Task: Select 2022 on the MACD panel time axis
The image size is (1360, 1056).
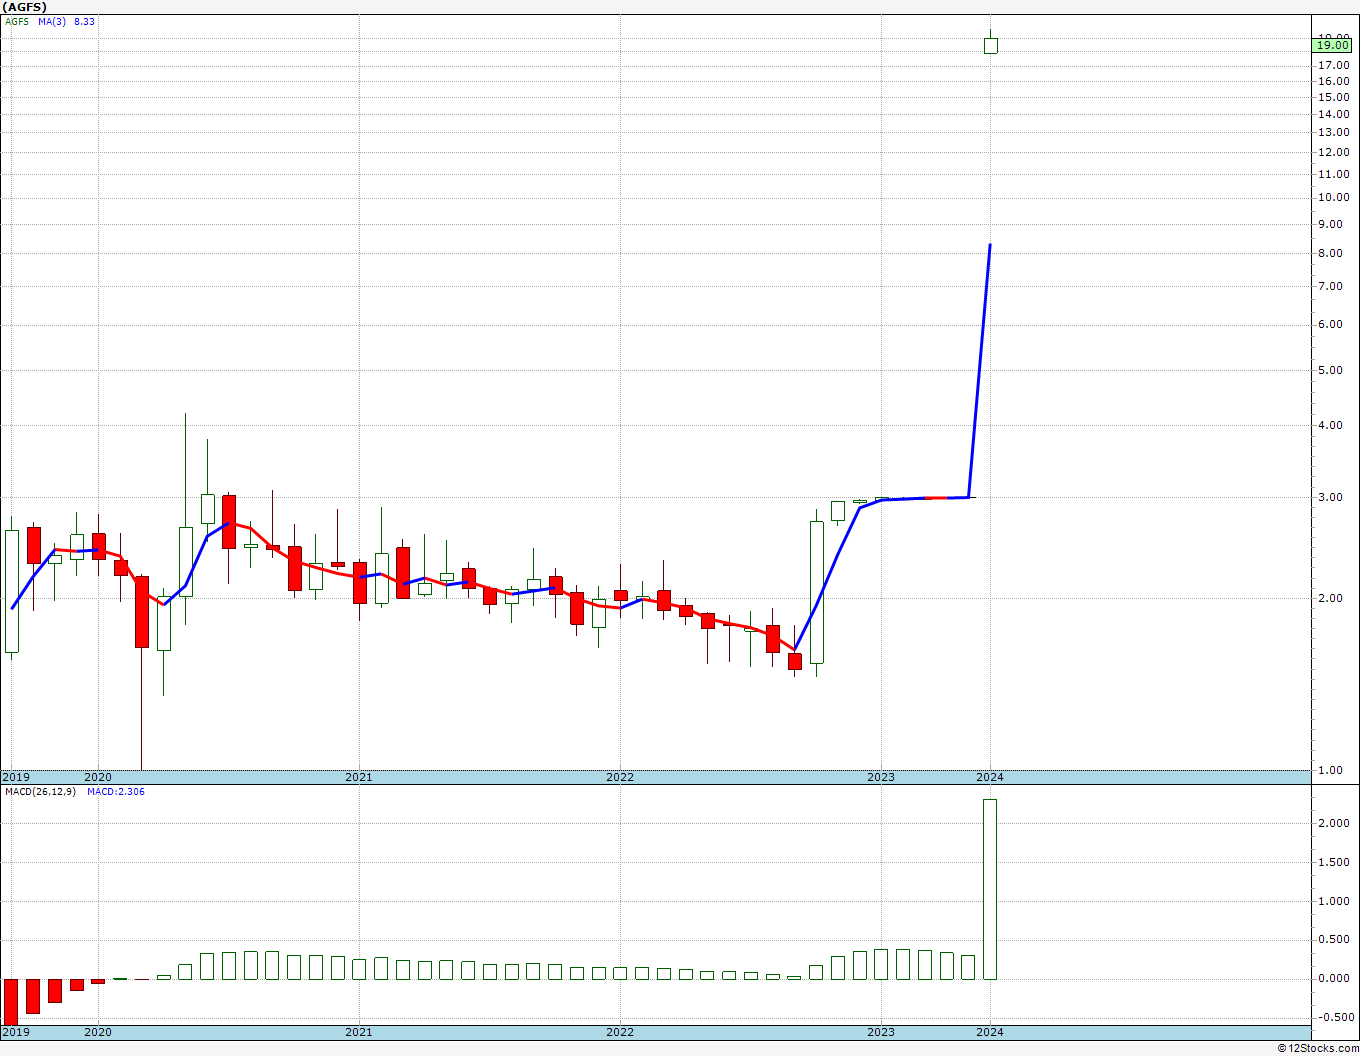Action: pyautogui.click(x=620, y=1032)
